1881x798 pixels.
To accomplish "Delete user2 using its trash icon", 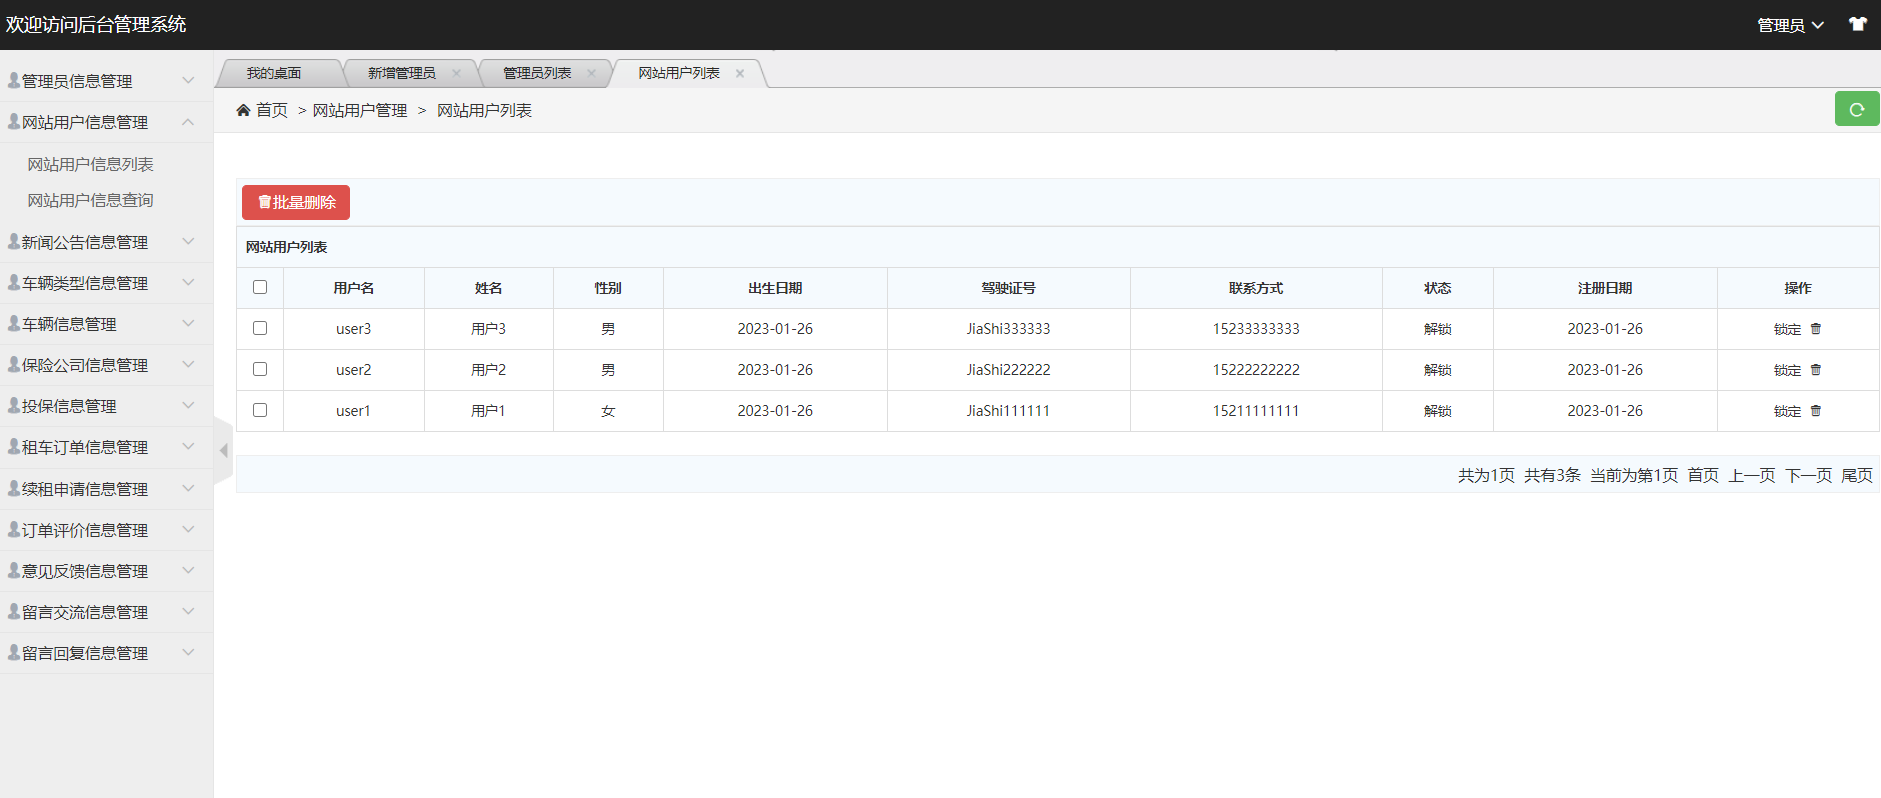I will [x=1816, y=369].
